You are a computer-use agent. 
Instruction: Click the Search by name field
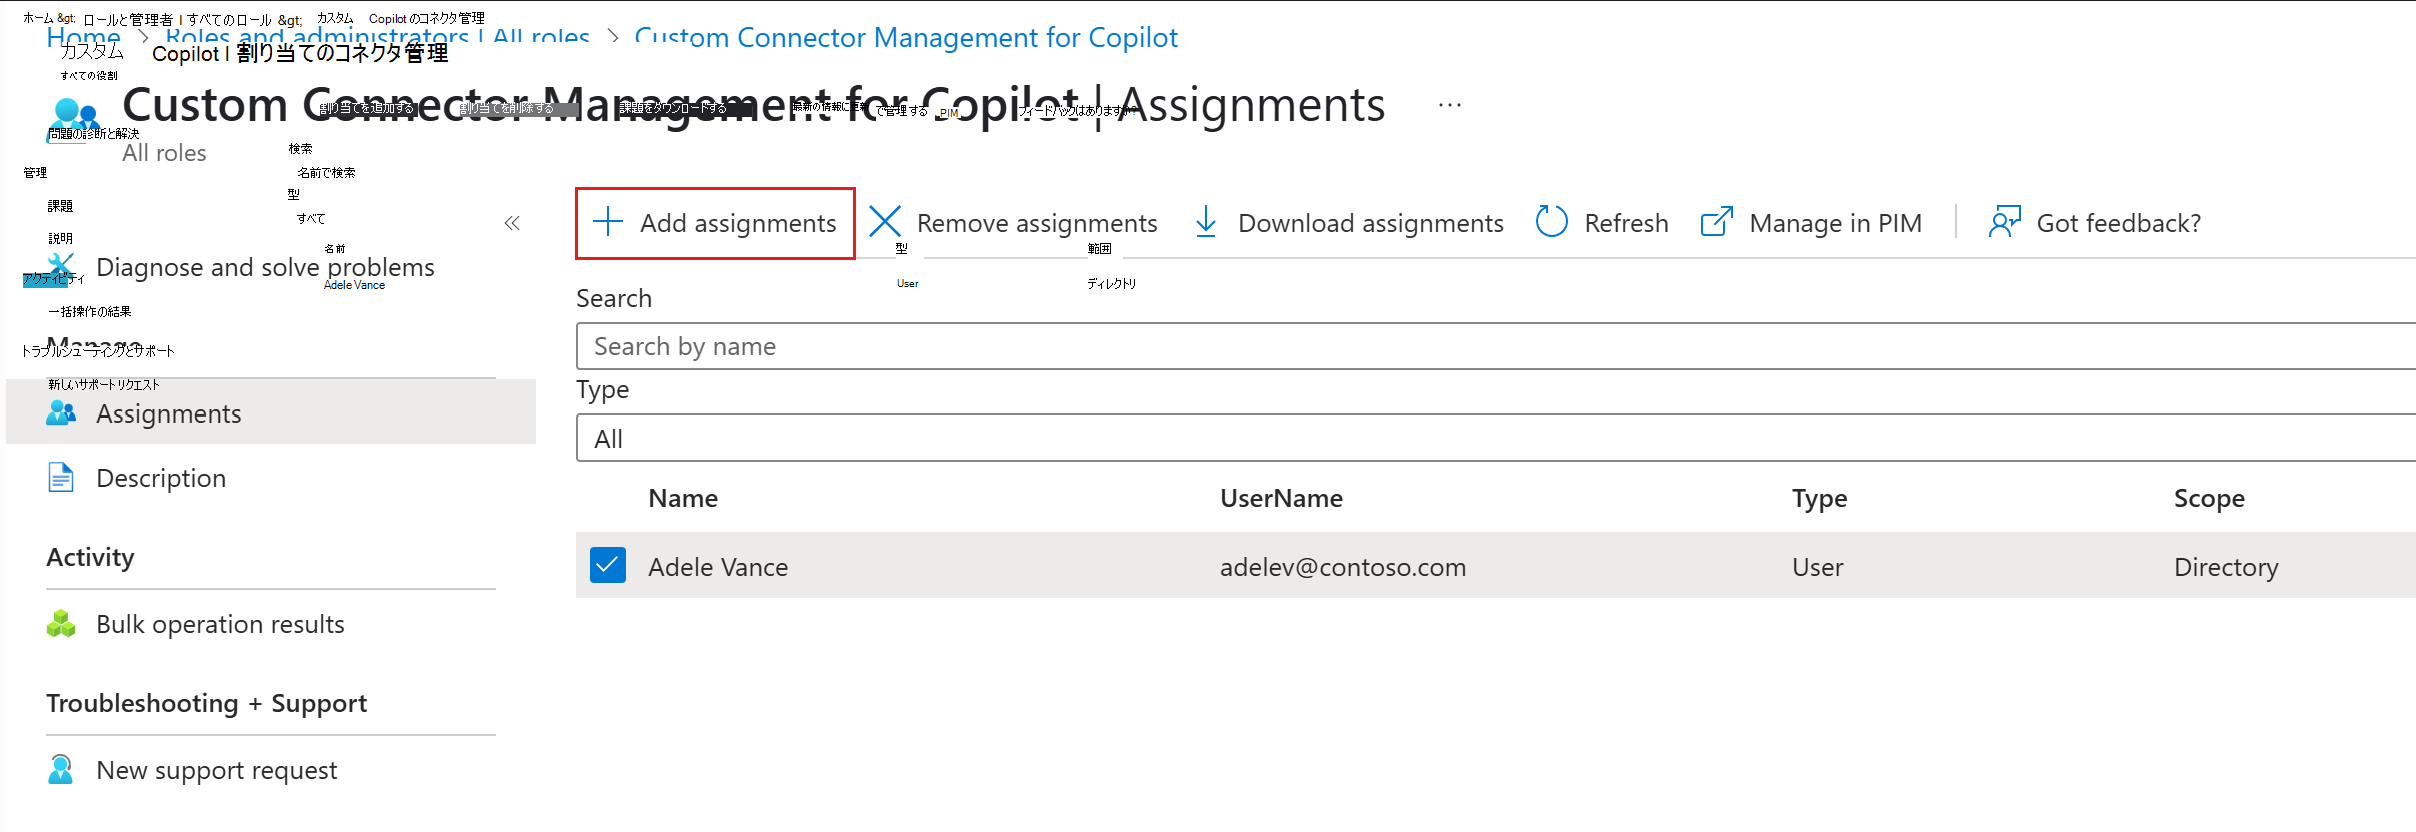pos(1496,346)
